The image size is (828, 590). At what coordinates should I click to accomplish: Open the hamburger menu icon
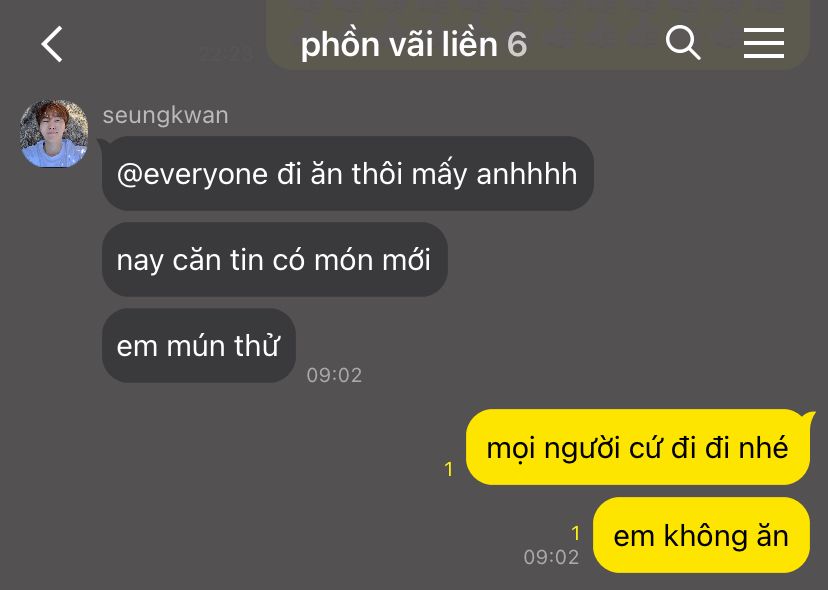764,43
